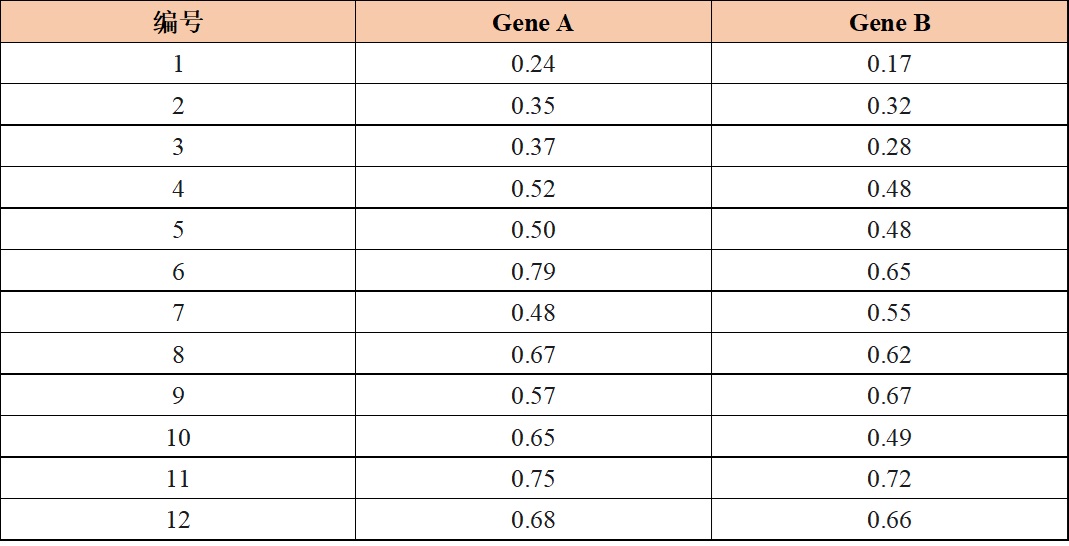Click the 编号 column header cell
Image resolution: width=1069 pixels, height=546 pixels.
[x=178, y=23]
